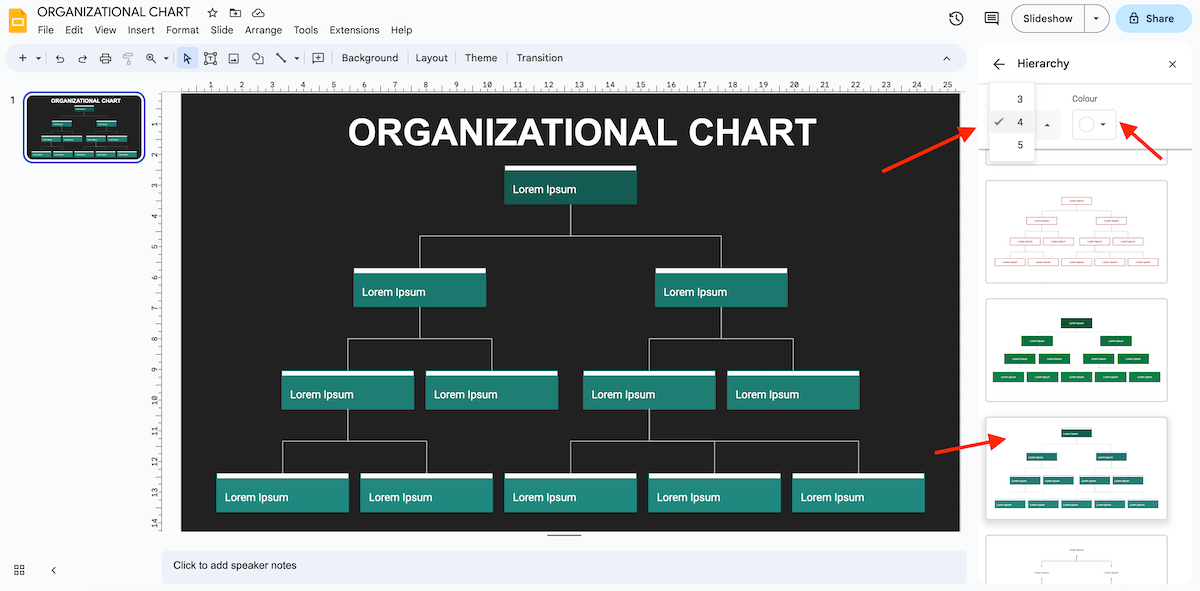1200x591 pixels.
Task: Open Slideshow options dropdown arrow
Action: click(1098, 18)
